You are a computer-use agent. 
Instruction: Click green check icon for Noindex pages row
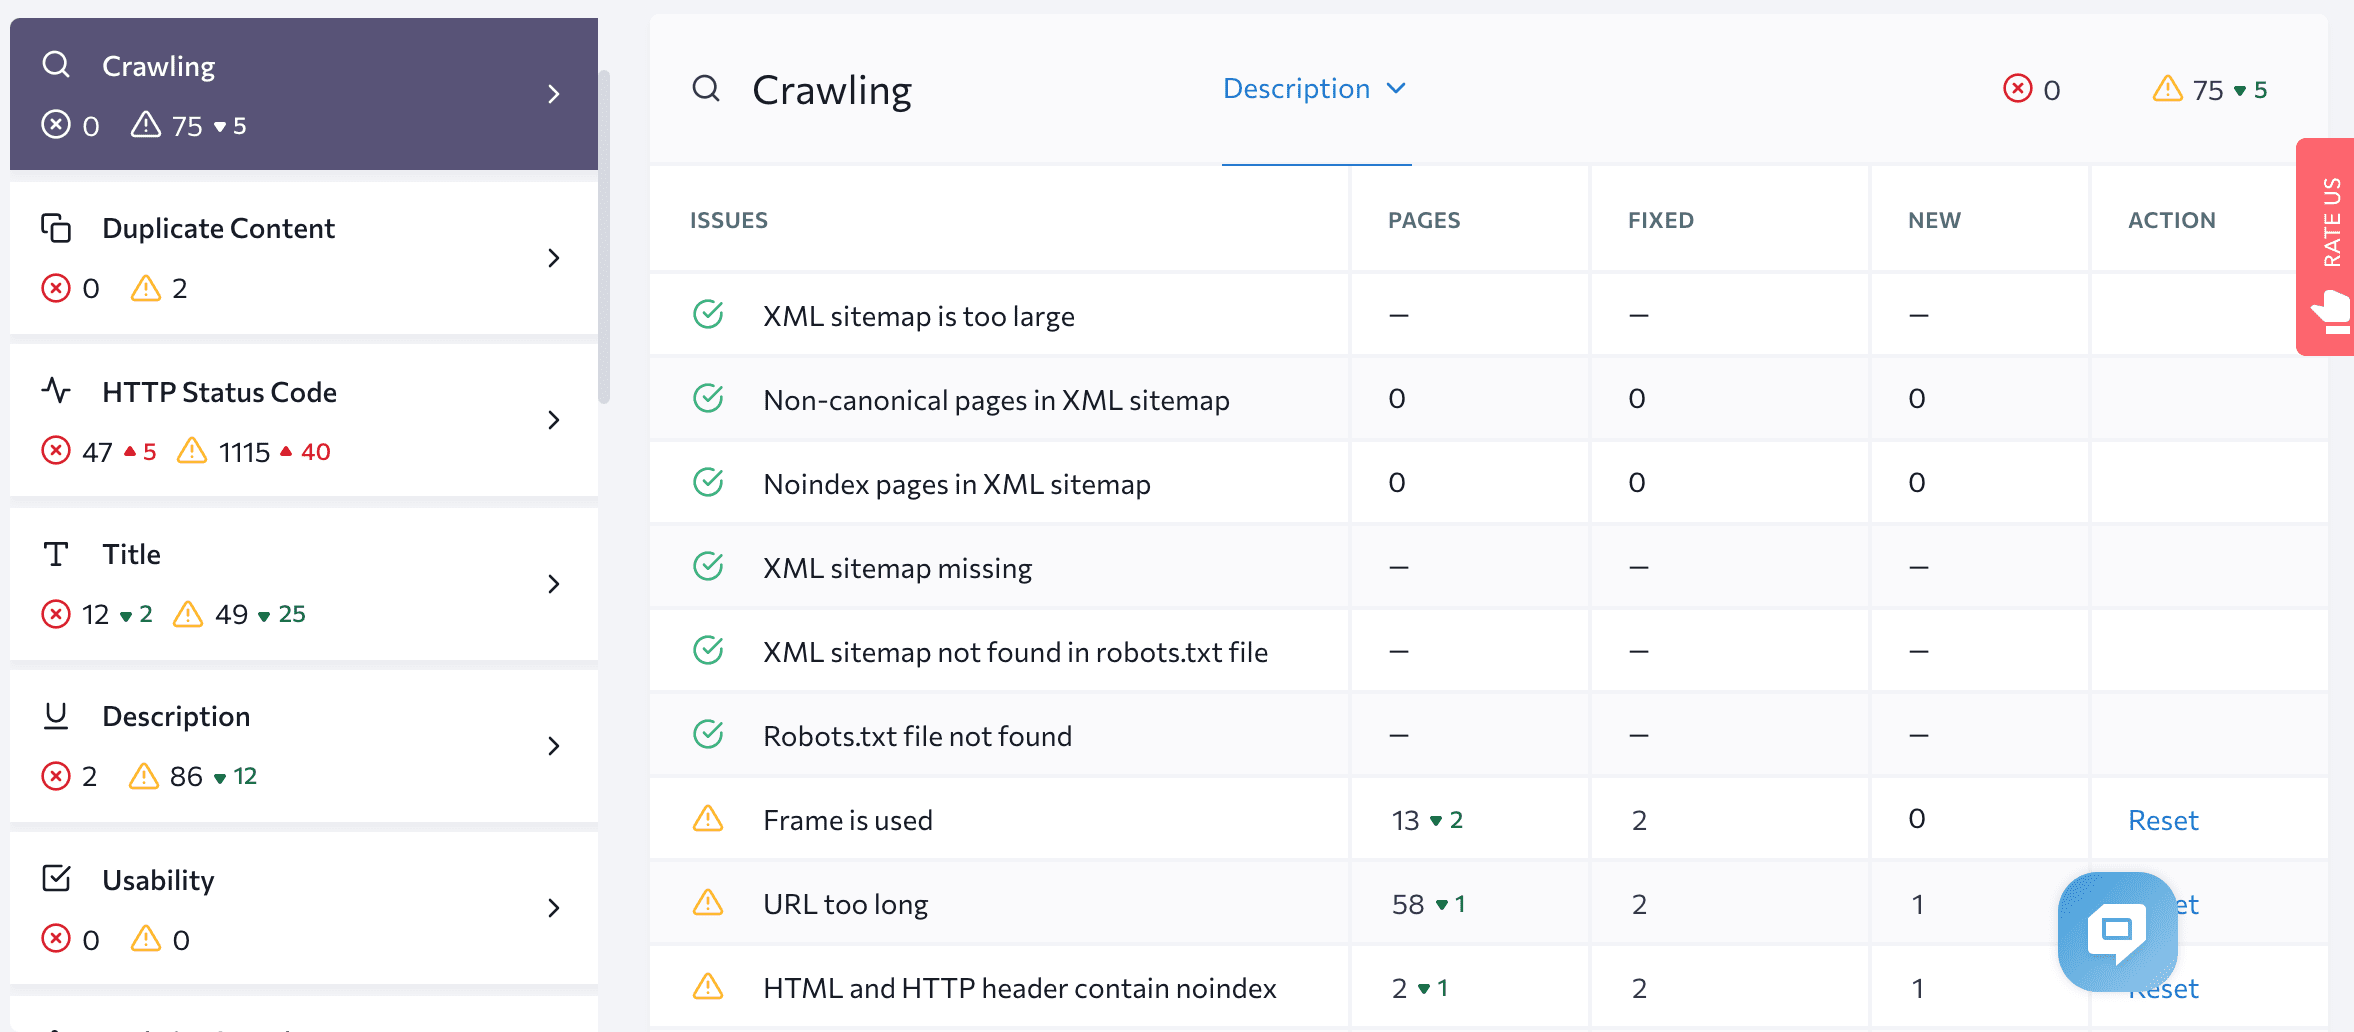pyautogui.click(x=708, y=482)
